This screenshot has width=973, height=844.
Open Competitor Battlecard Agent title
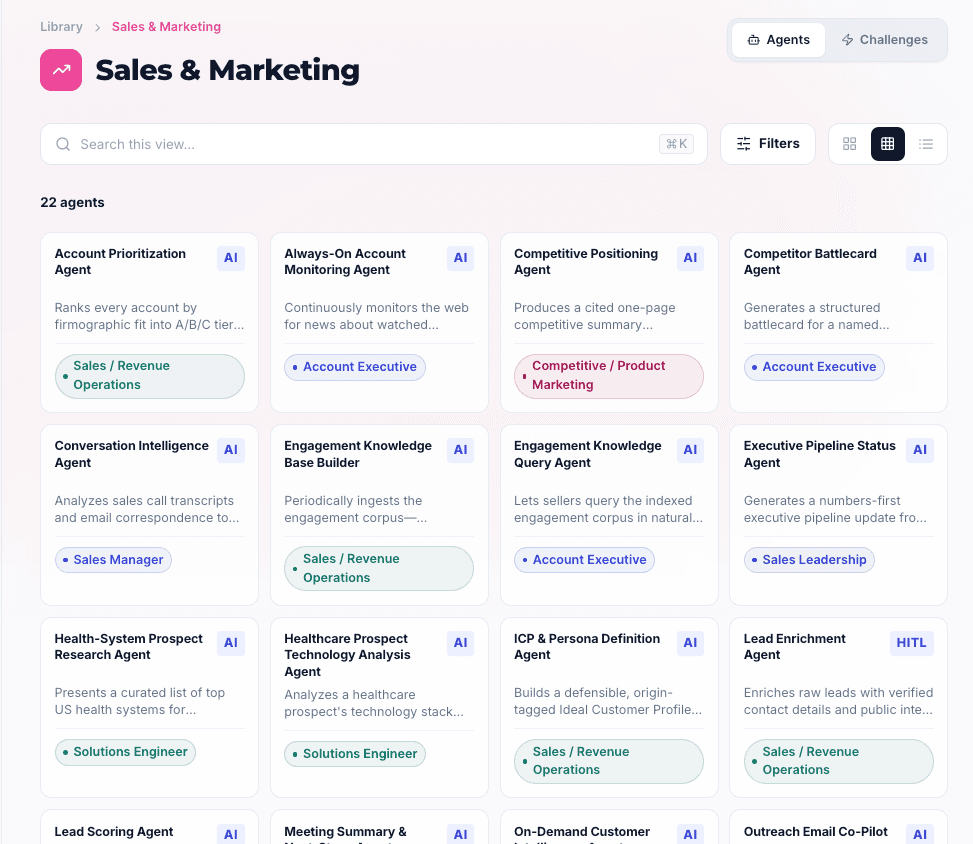click(x=810, y=262)
